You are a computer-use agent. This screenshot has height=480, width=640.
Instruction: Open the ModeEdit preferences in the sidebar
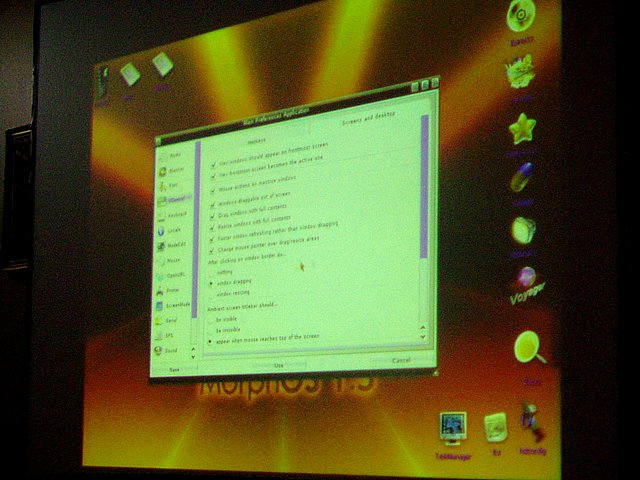click(x=173, y=245)
